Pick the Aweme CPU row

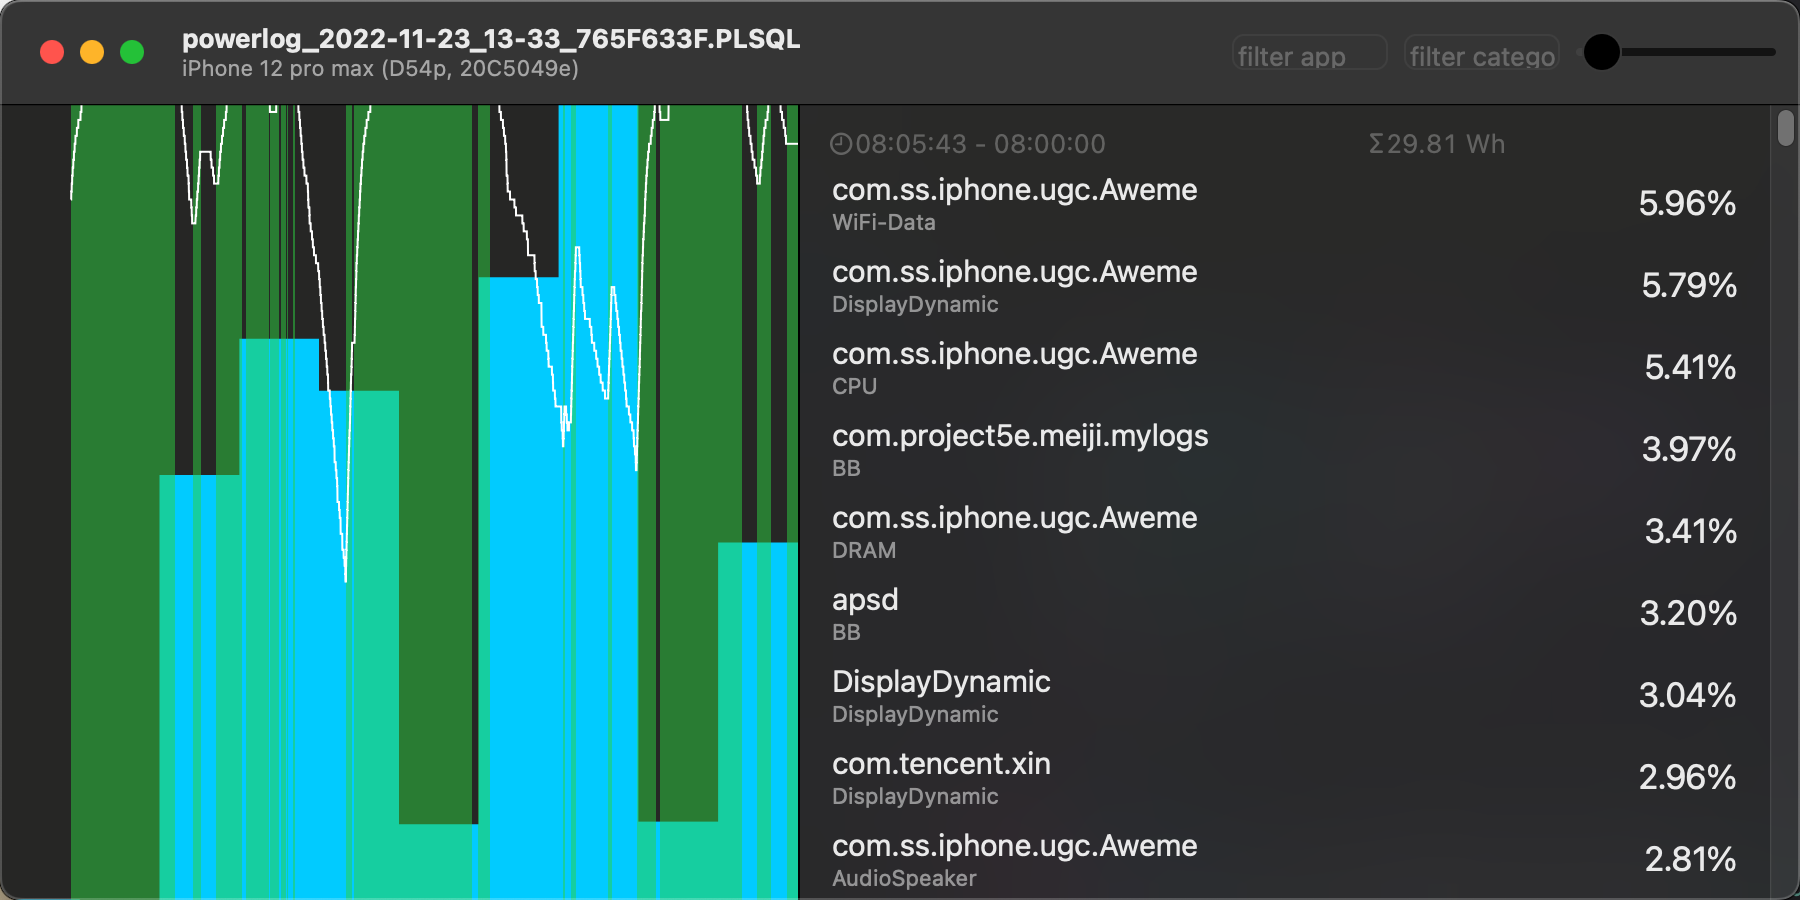click(1283, 368)
